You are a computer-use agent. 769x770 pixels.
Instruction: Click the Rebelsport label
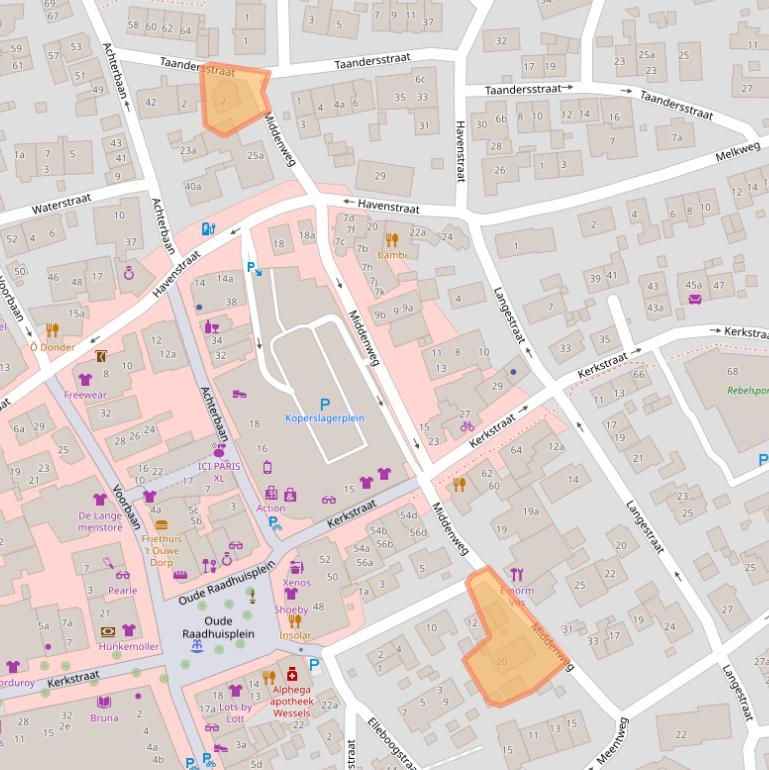point(748,390)
